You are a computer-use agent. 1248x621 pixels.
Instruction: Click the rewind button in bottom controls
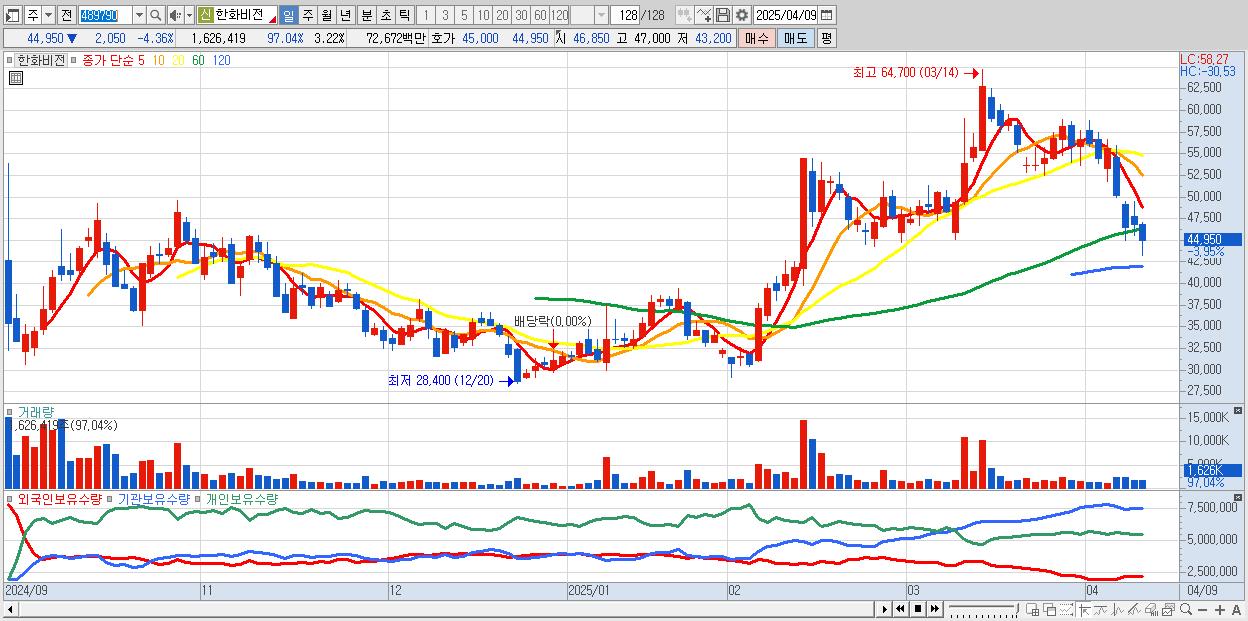[900, 609]
